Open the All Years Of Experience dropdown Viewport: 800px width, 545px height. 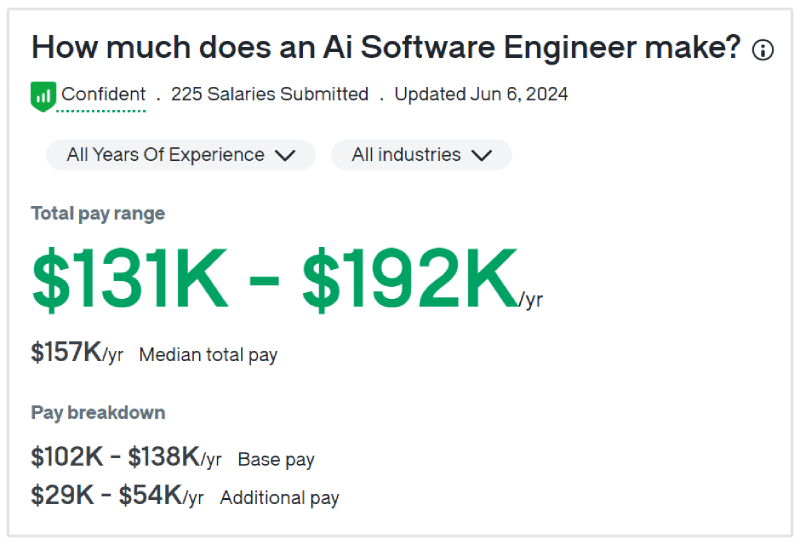[x=166, y=155]
